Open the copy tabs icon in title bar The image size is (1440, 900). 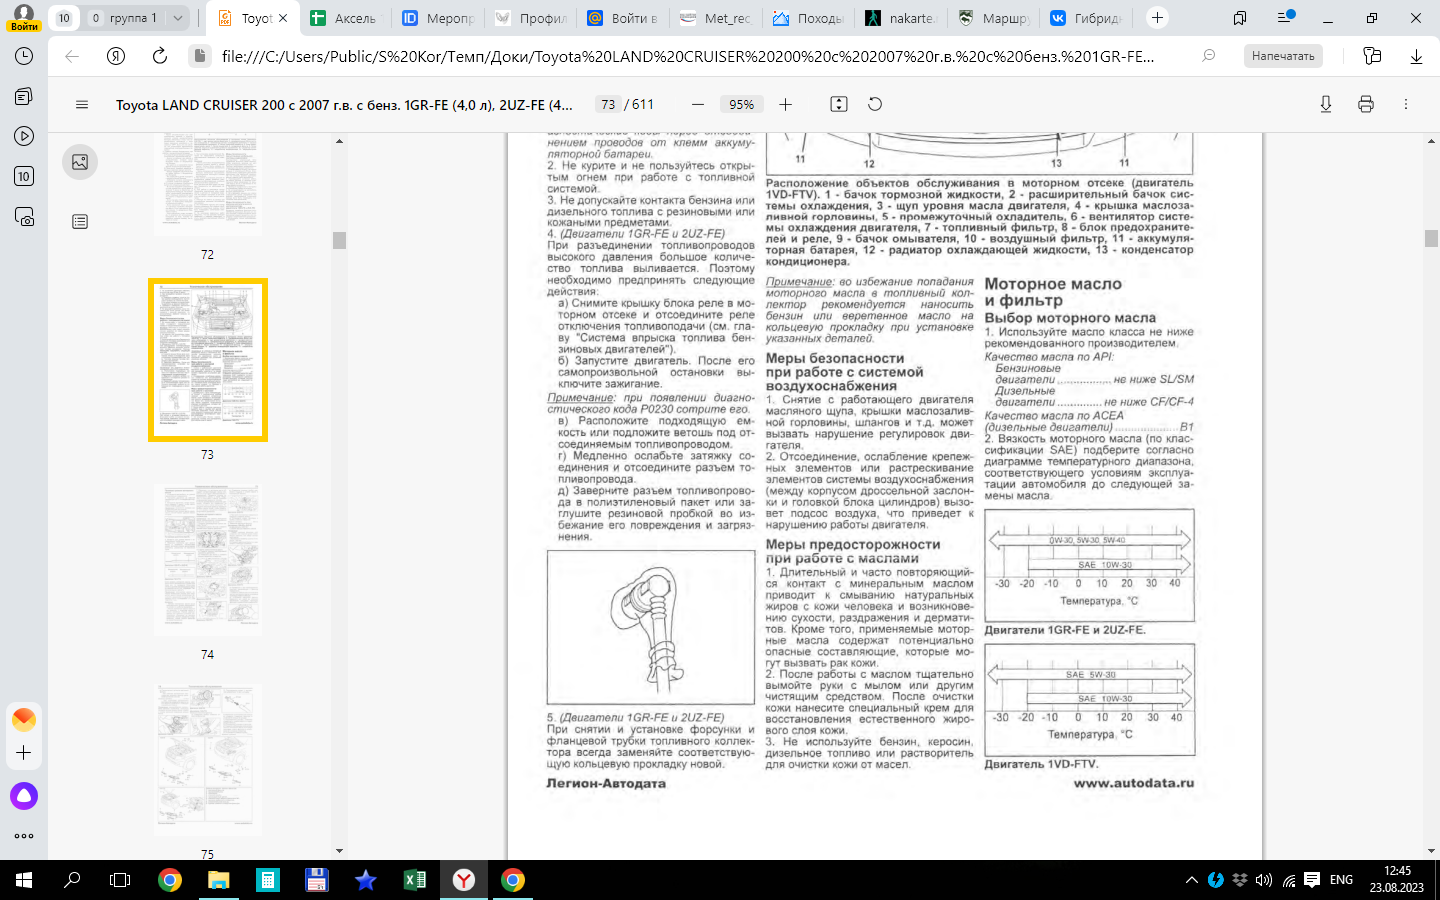pos(1240,18)
